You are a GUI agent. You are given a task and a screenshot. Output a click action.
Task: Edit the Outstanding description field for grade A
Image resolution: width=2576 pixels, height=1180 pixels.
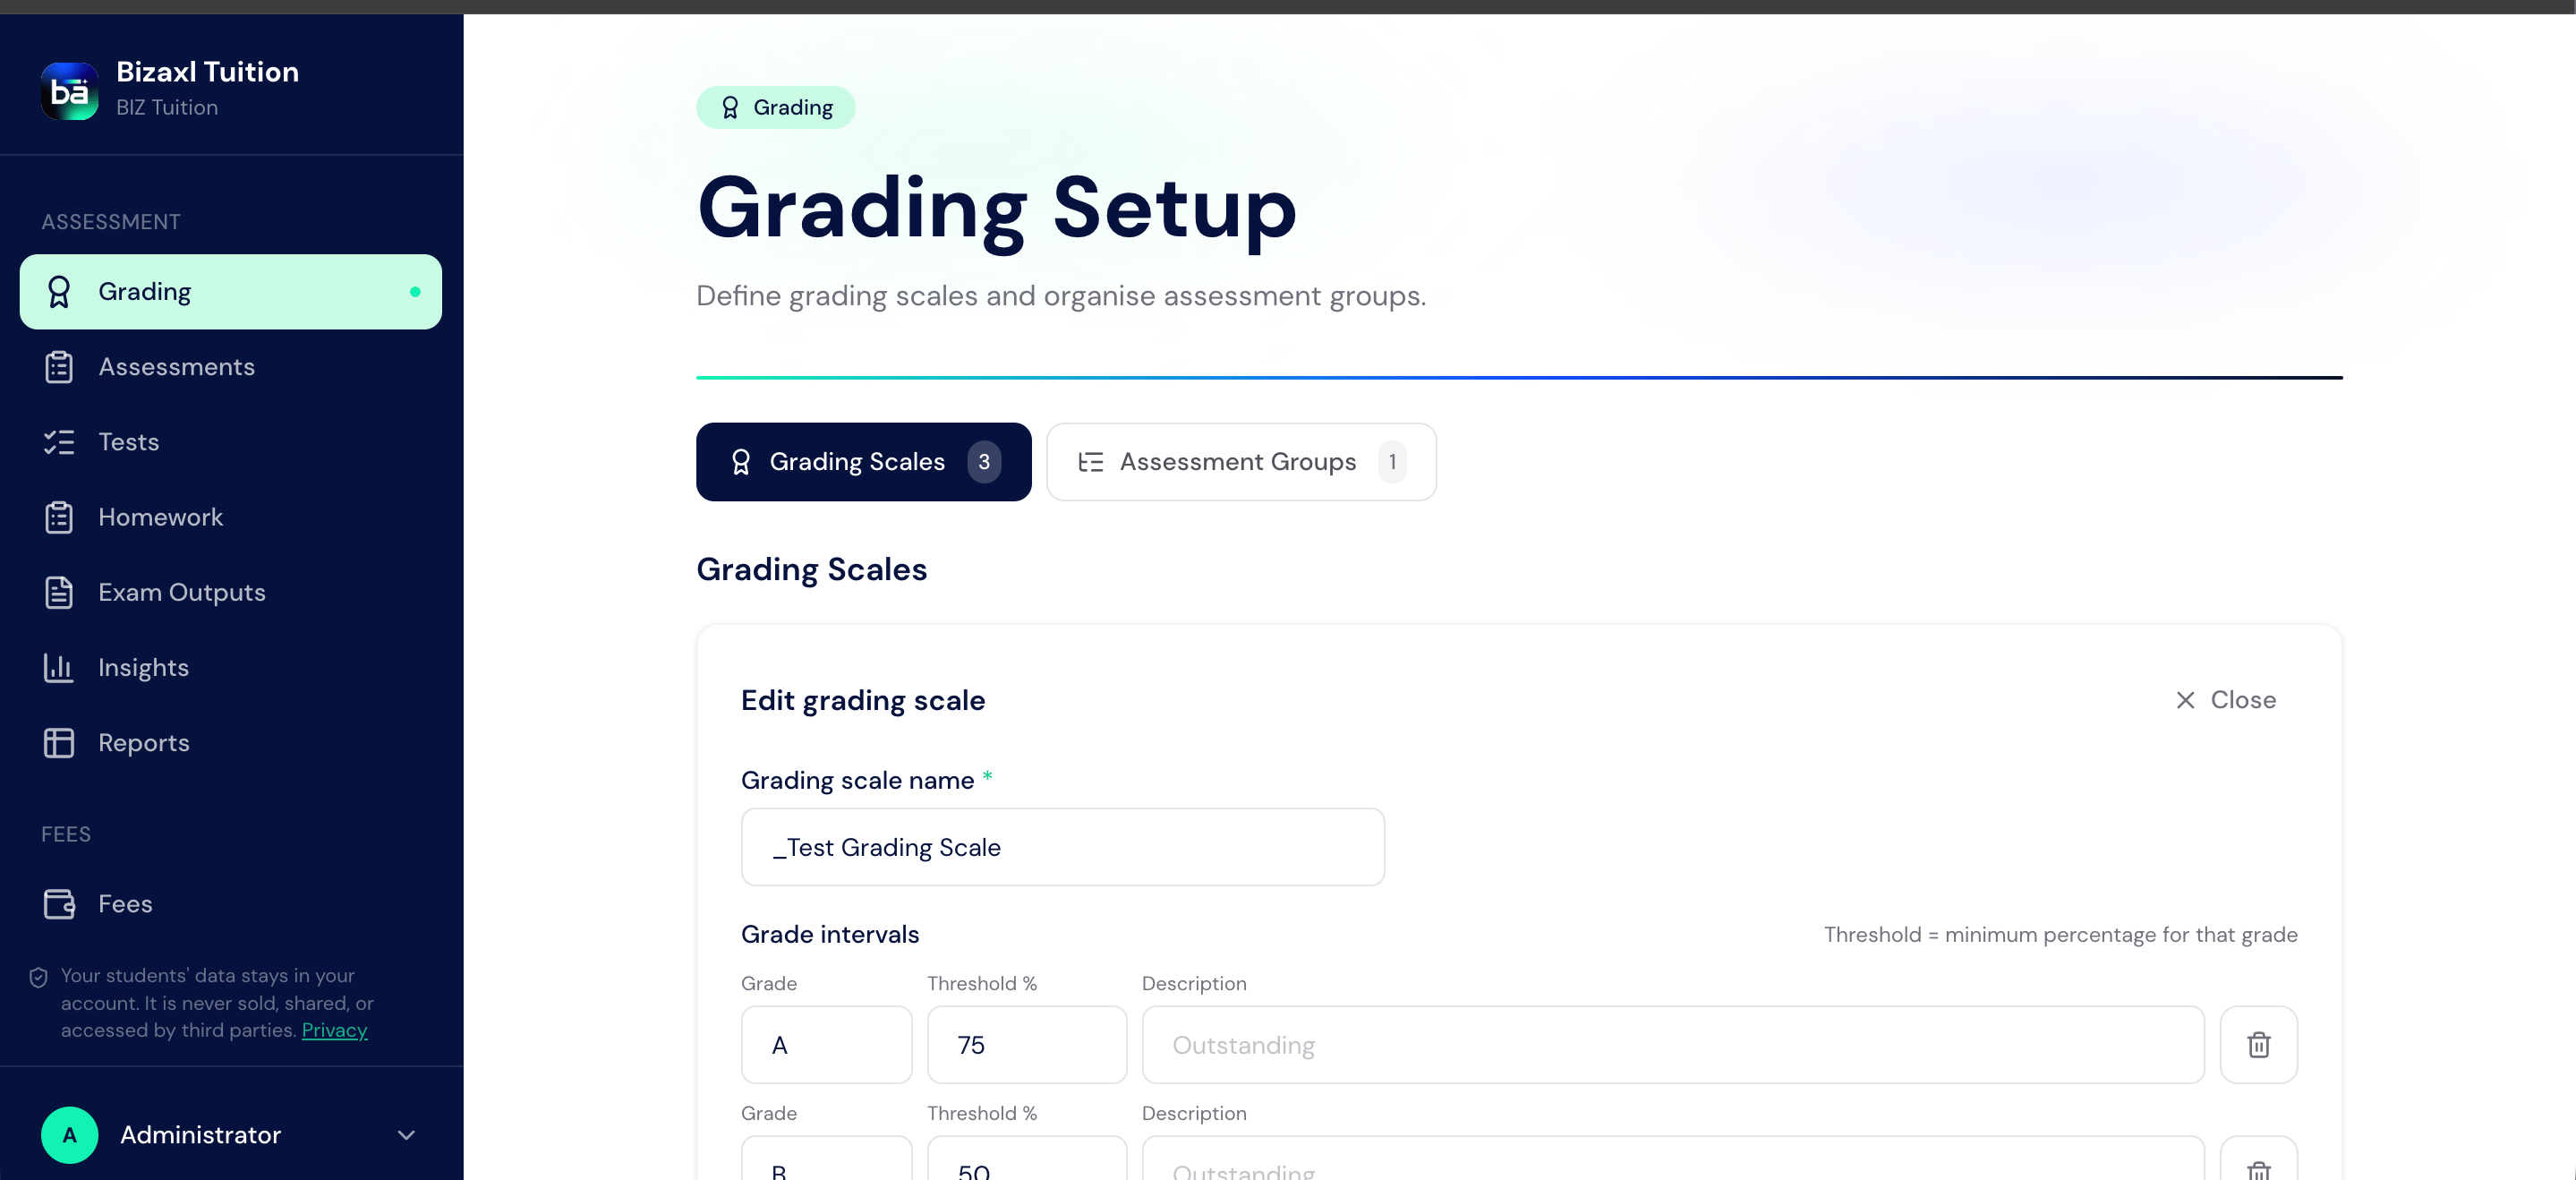click(x=1672, y=1045)
